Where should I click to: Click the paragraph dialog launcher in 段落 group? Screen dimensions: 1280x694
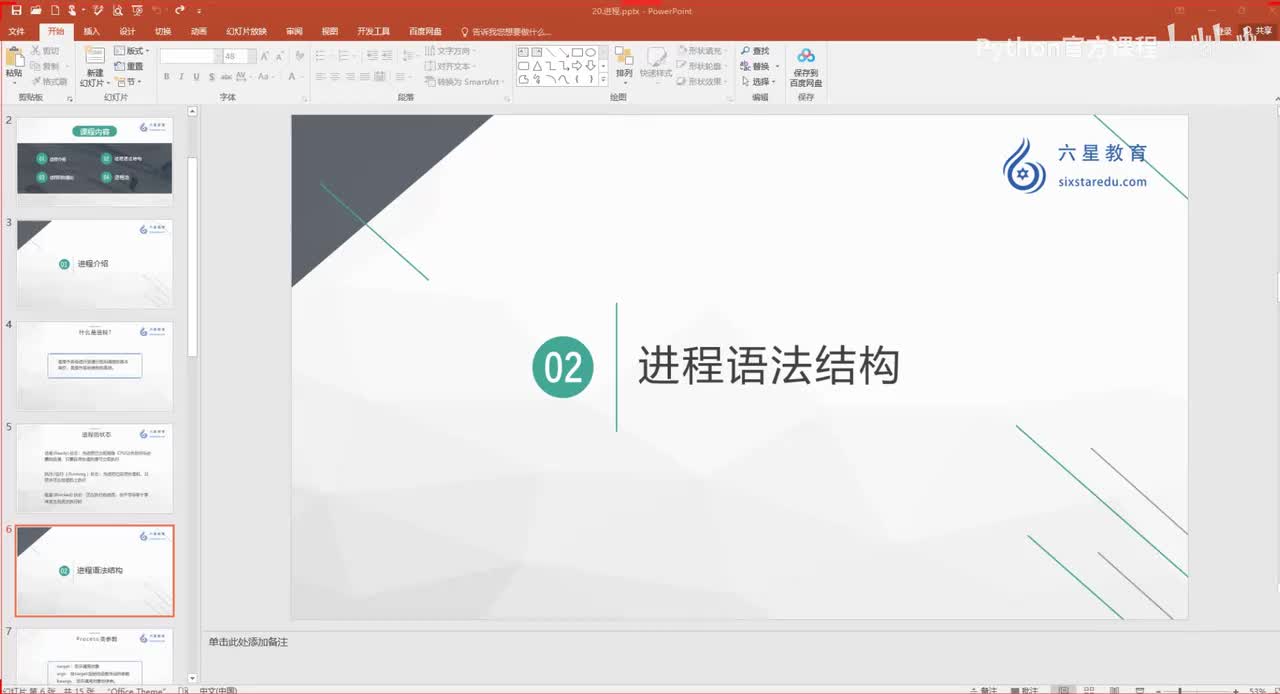[507, 98]
